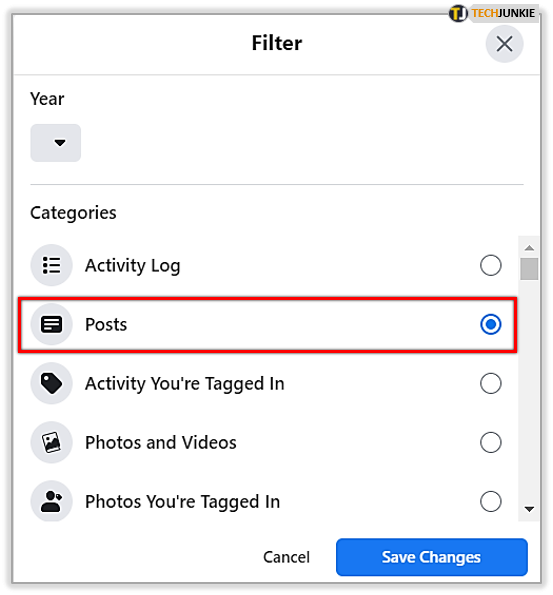Close the Filter dialog with X
Viewport: 553px width, 595px height.
click(x=504, y=44)
